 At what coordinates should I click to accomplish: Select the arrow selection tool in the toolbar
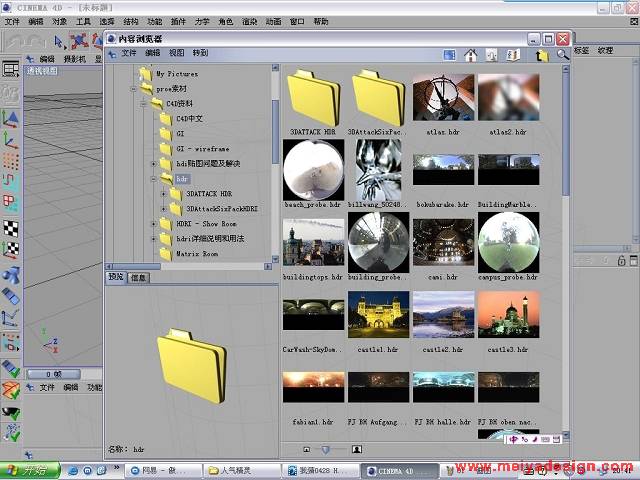pyautogui.click(x=59, y=41)
